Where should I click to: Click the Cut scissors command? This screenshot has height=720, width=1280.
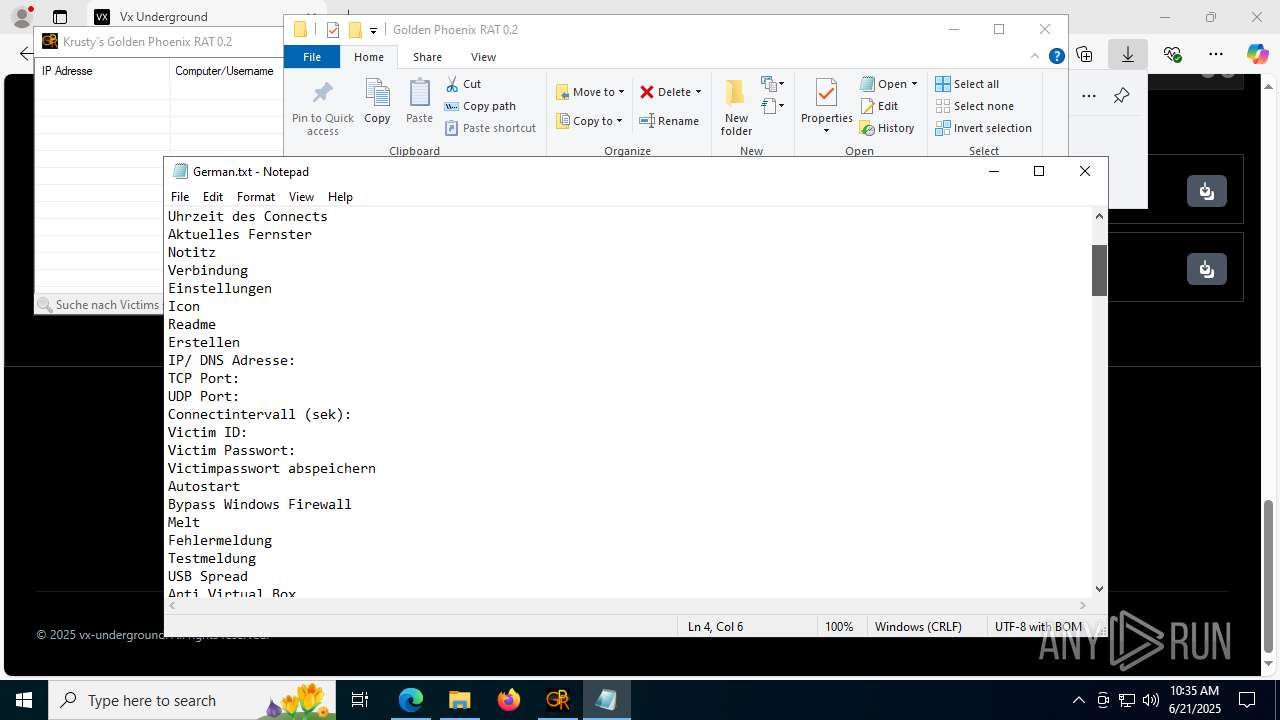pyautogui.click(x=463, y=84)
